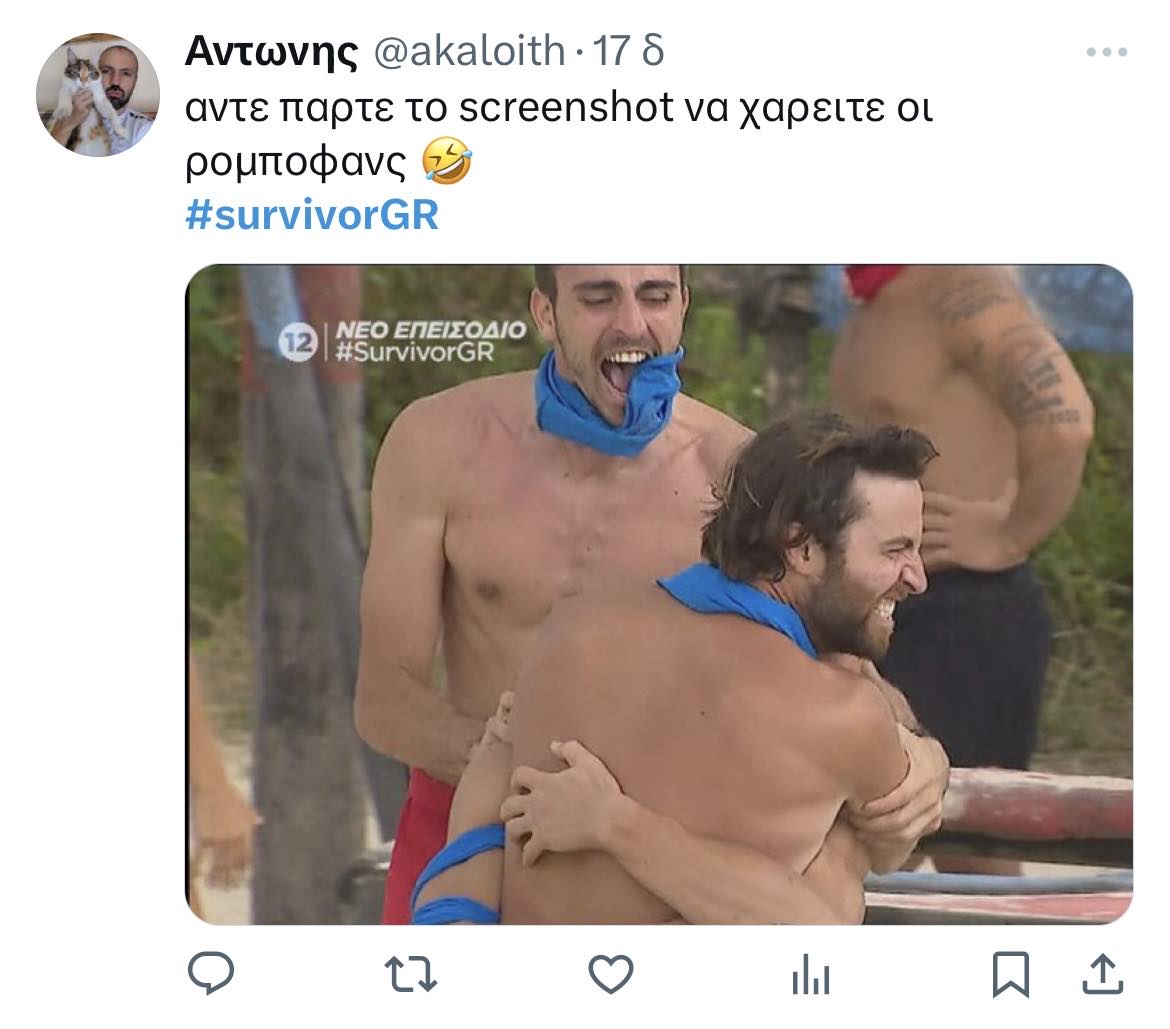Open Αντωνης's profile picture with cat
Screen dimensions: 1170x1029
pyautogui.click(x=98, y=95)
